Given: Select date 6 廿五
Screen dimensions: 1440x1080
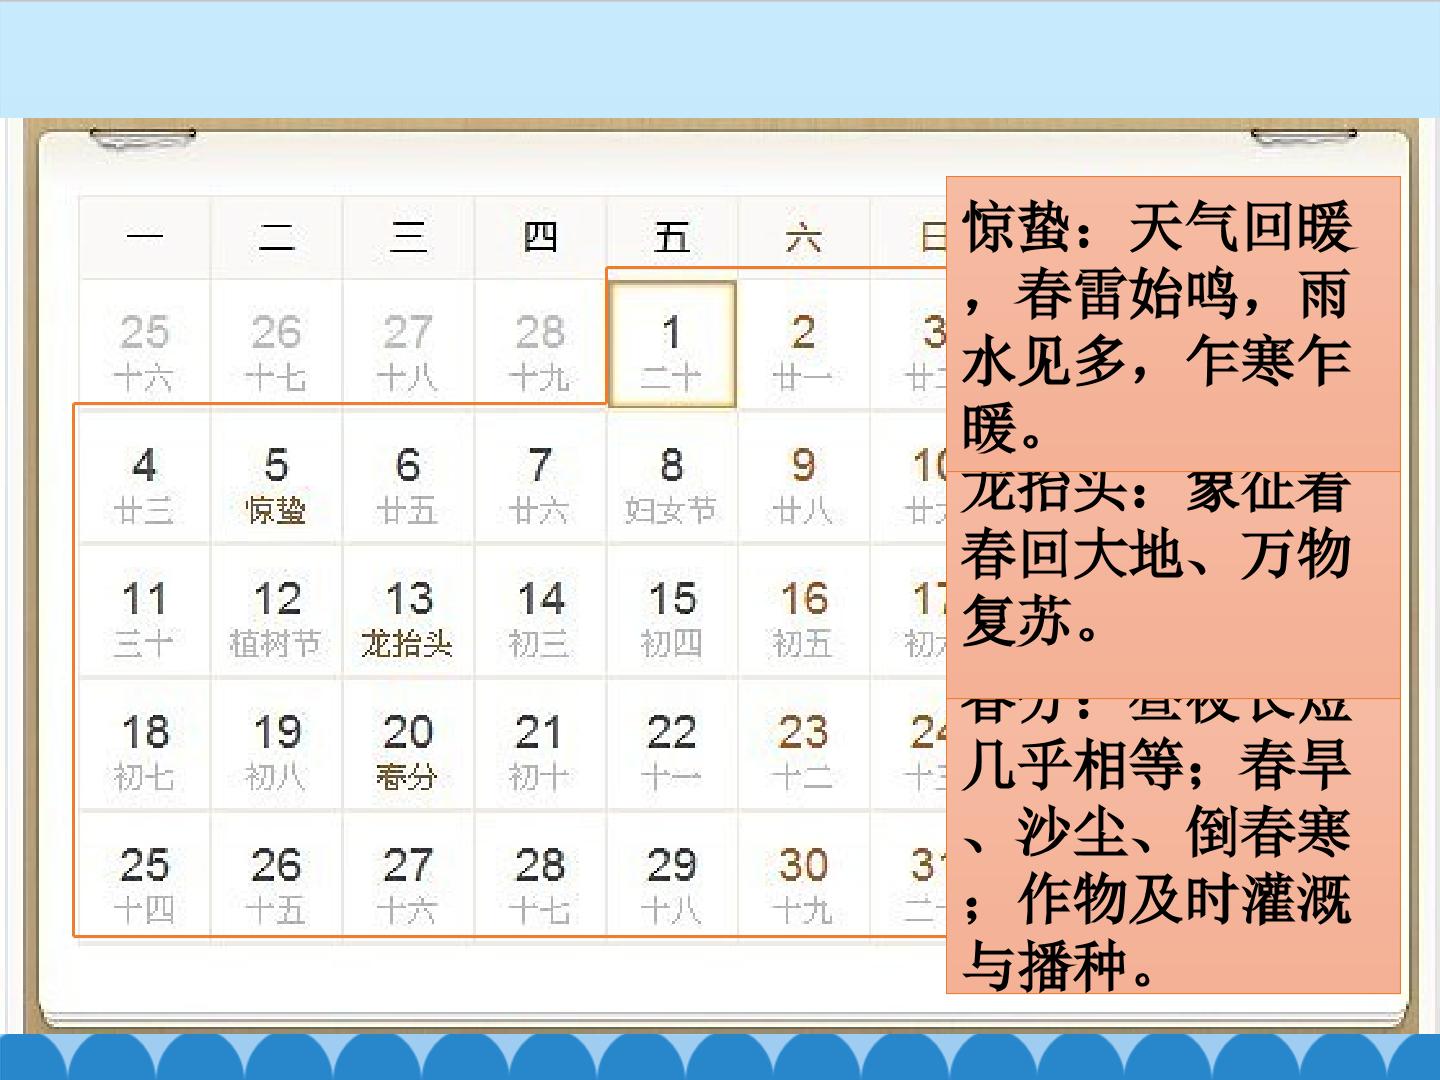Looking at the screenshot, I should click(x=408, y=478).
